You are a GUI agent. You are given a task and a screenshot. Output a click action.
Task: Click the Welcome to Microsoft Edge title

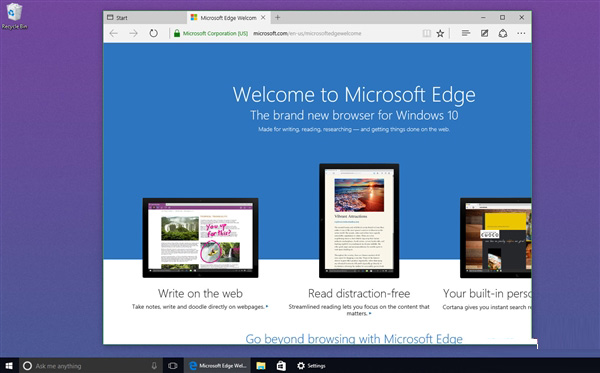tap(354, 94)
